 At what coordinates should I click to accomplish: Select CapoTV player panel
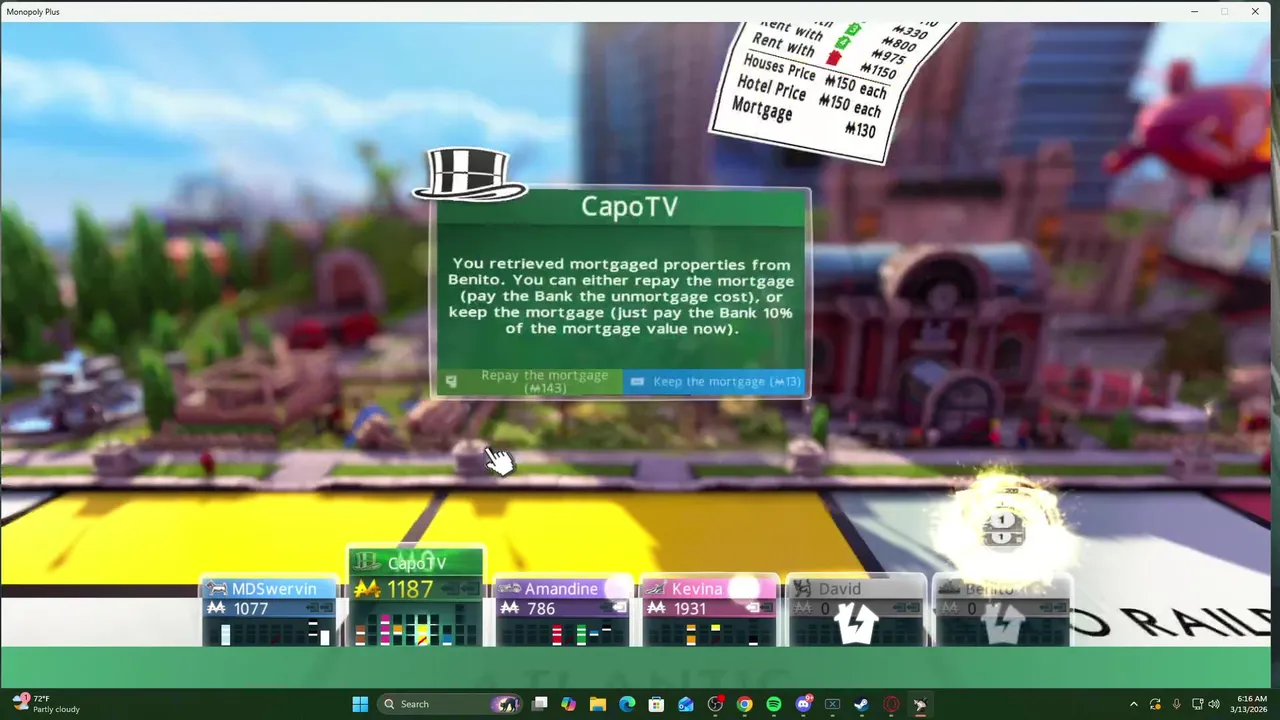[415, 597]
